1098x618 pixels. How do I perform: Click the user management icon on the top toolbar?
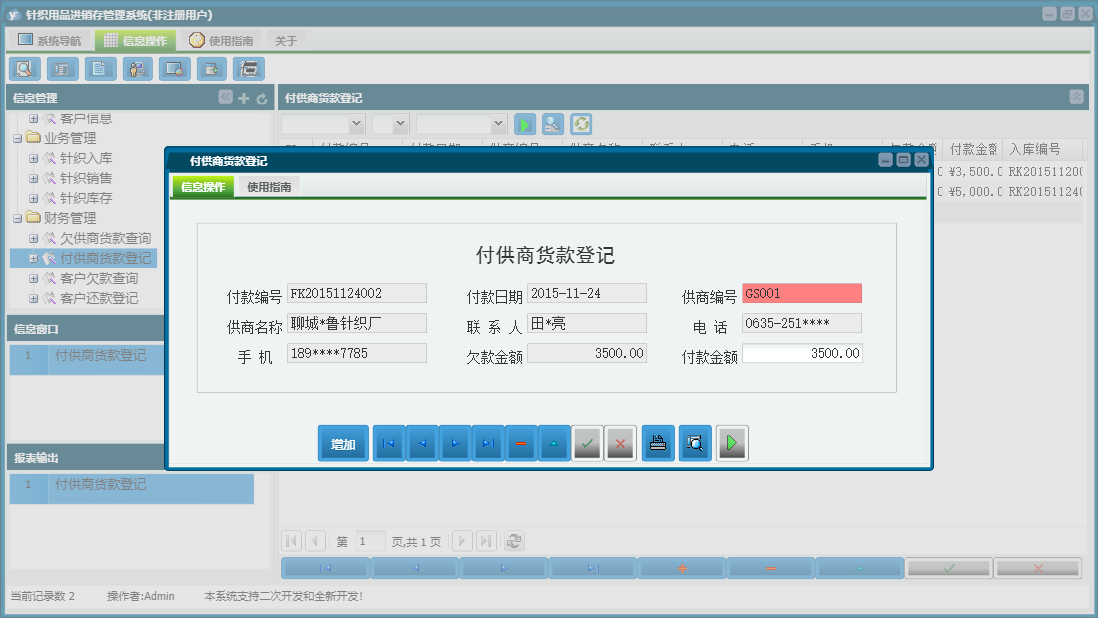(x=137, y=68)
